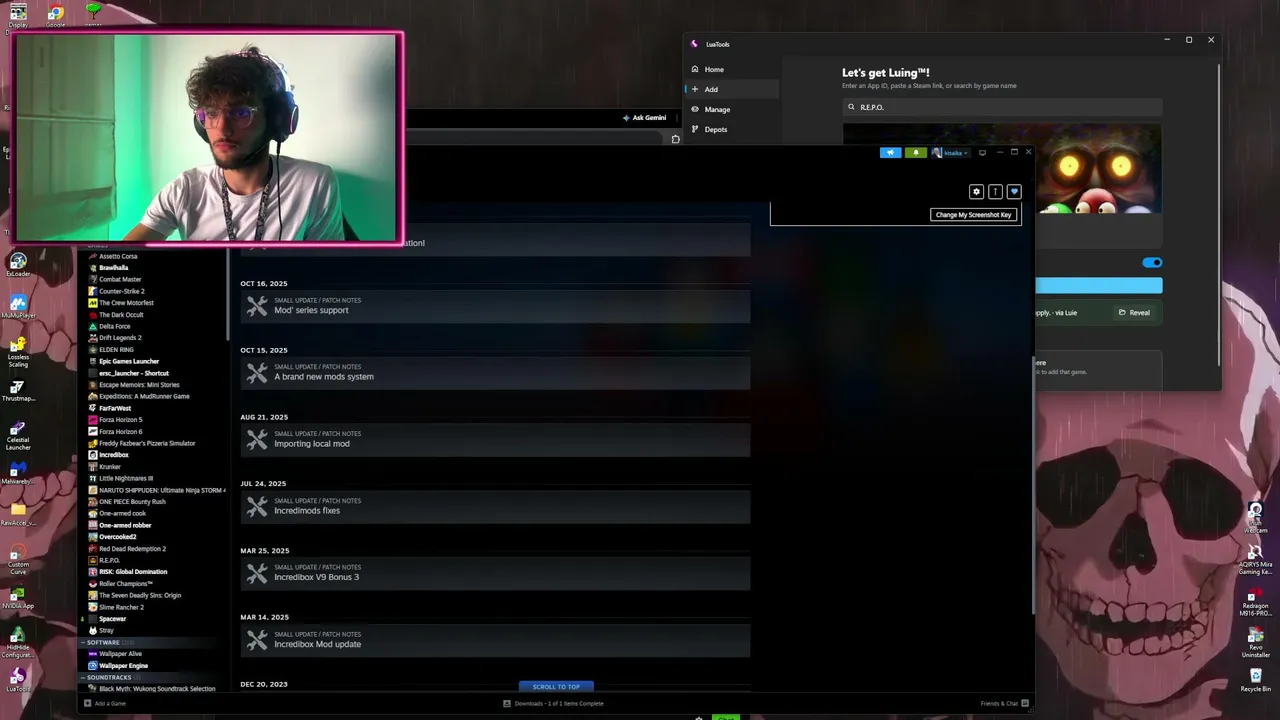Click Change My Screenshot Key button
The width and height of the screenshot is (1280, 720).
click(974, 215)
